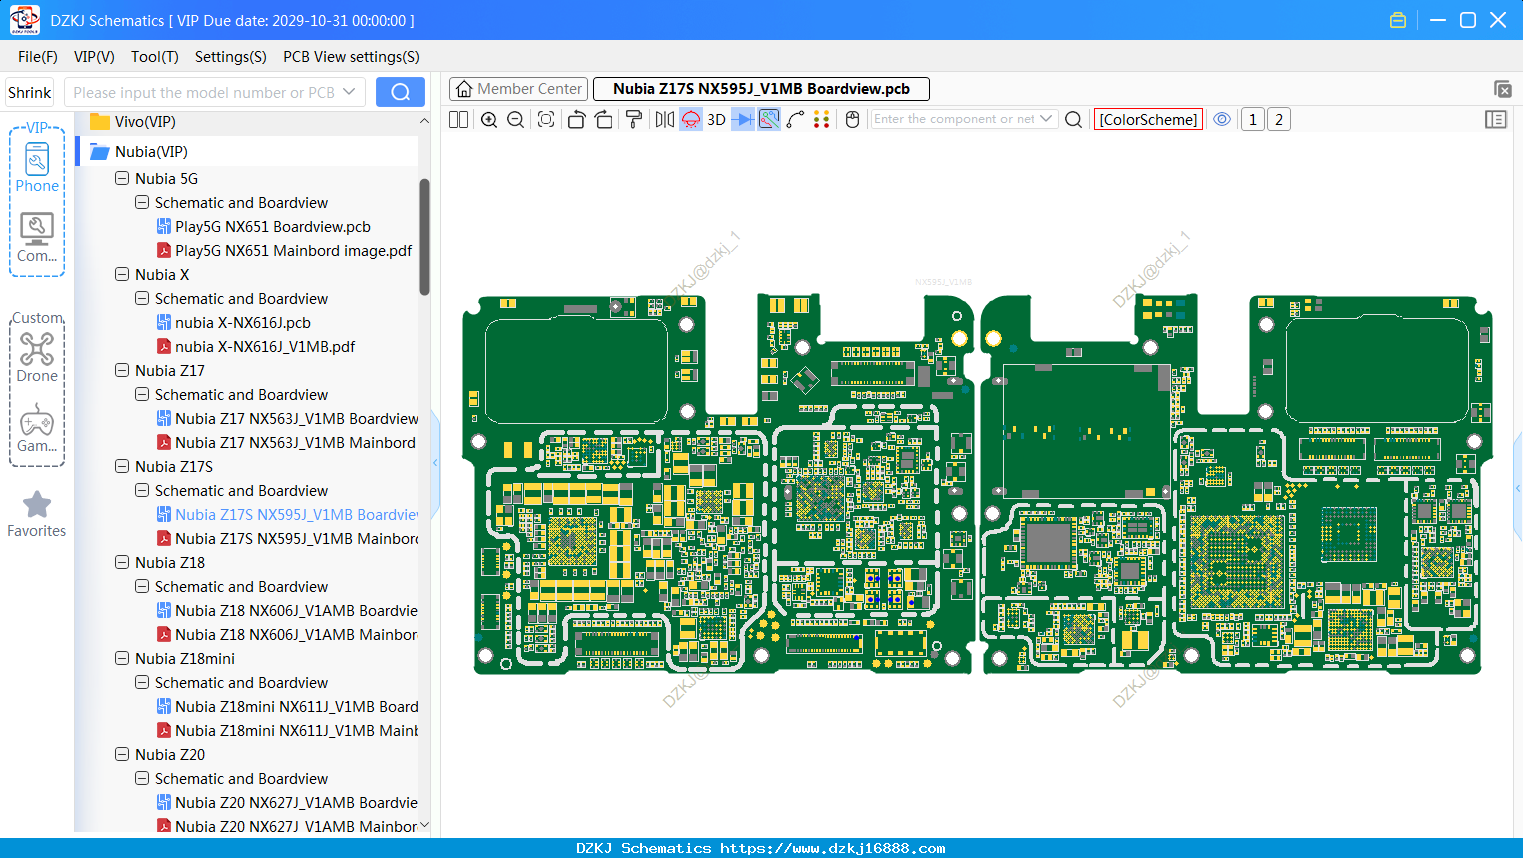Screen dimensions: 1523x858
Task: Open the Member Center tab
Action: point(518,89)
